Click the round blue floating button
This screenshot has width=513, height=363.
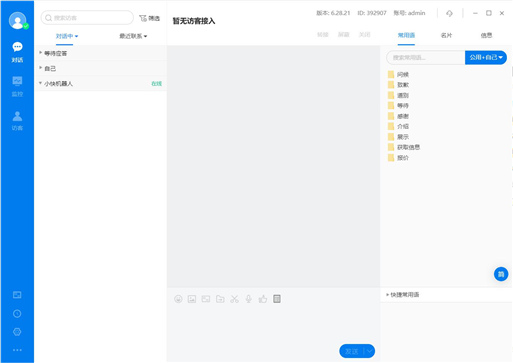click(x=501, y=274)
